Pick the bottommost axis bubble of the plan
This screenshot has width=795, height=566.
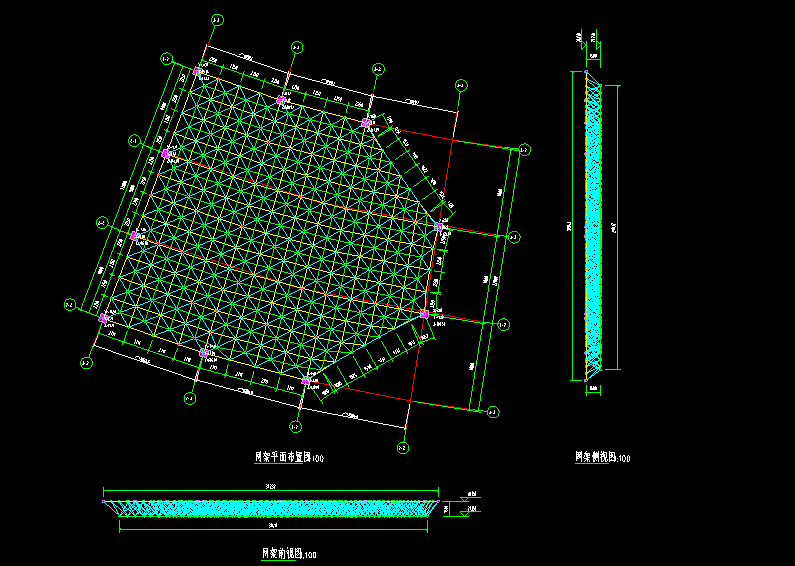pyautogui.click(x=402, y=446)
